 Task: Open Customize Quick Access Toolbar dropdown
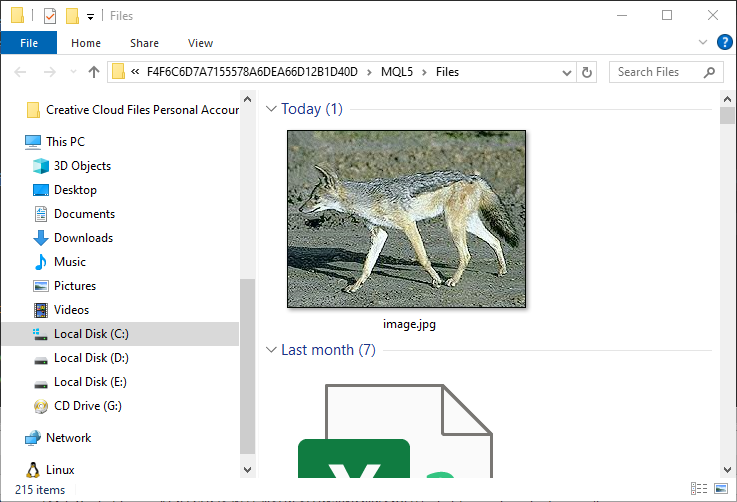tap(90, 16)
